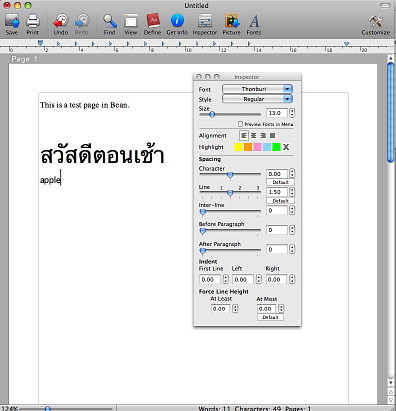Click the First Line indent stepper
This screenshot has height=411, width=396.
coord(226,279)
